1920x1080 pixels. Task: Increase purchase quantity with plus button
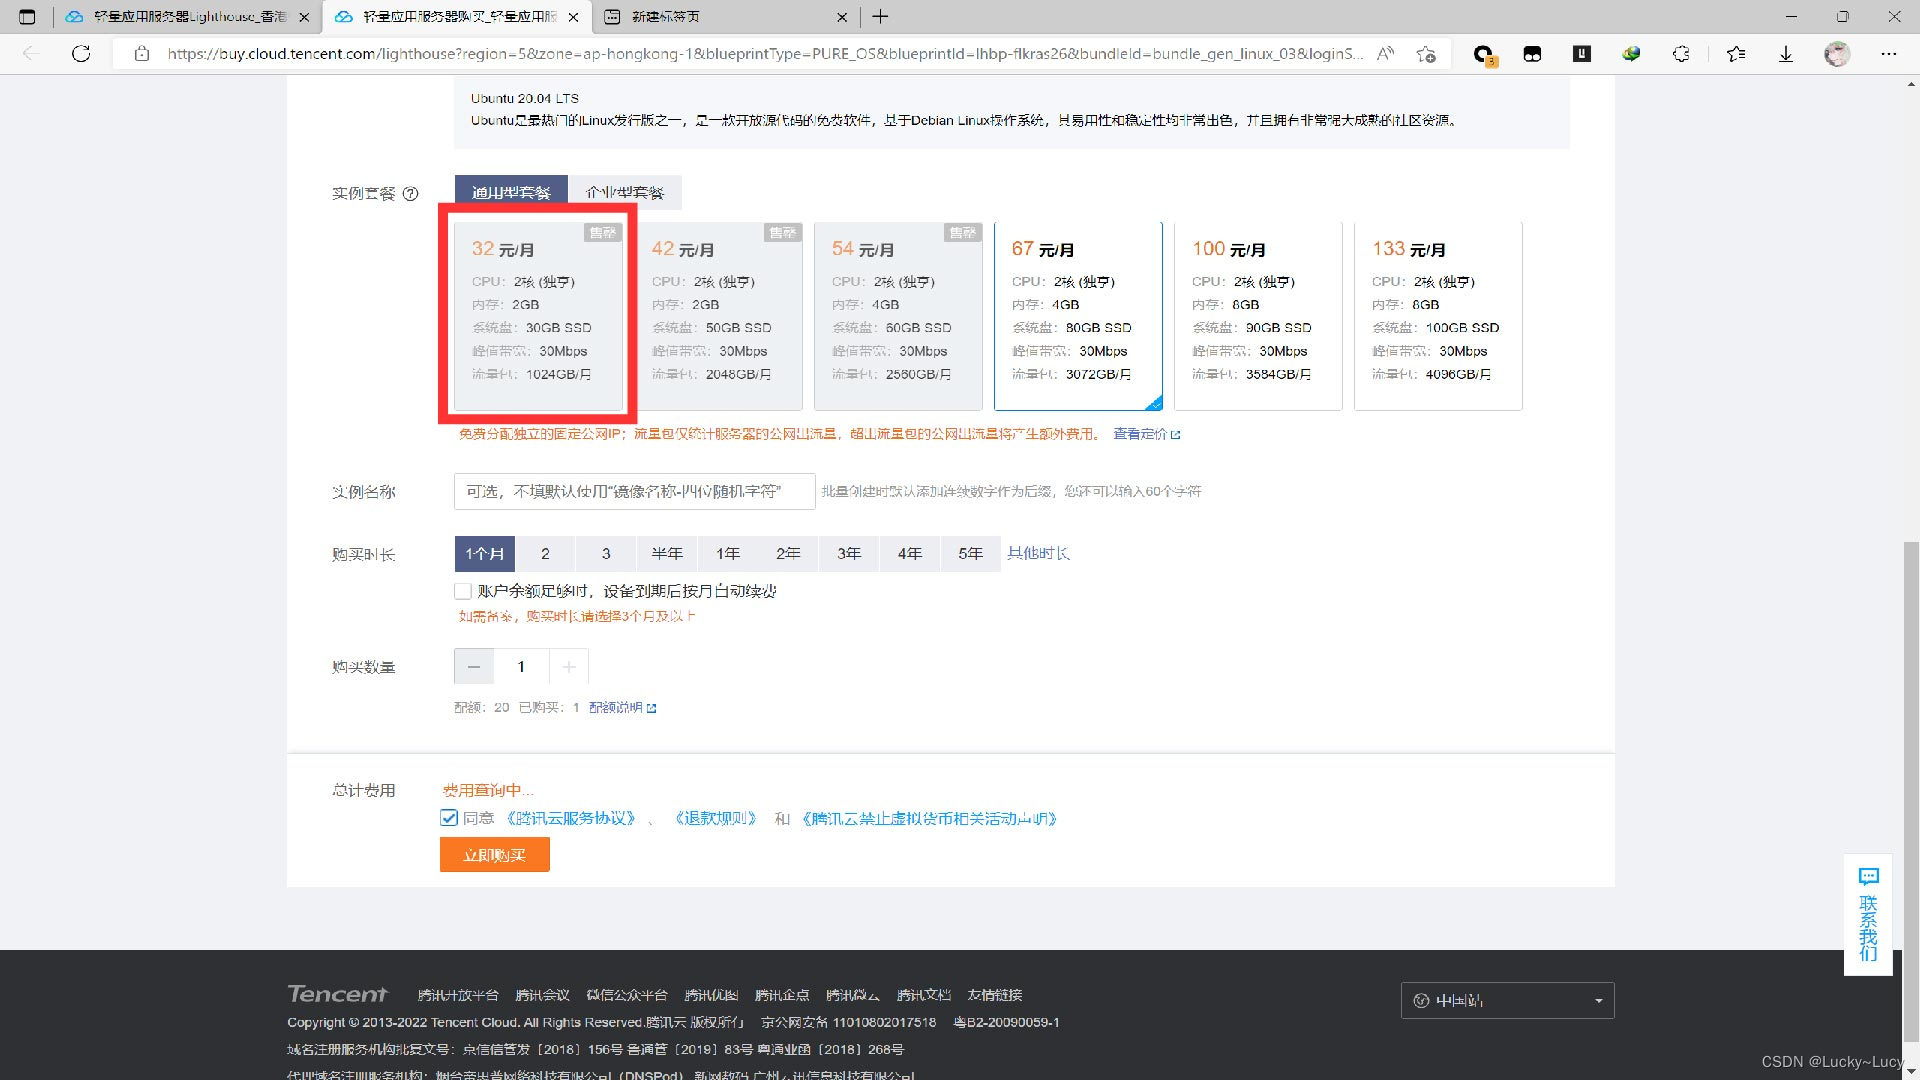click(569, 666)
